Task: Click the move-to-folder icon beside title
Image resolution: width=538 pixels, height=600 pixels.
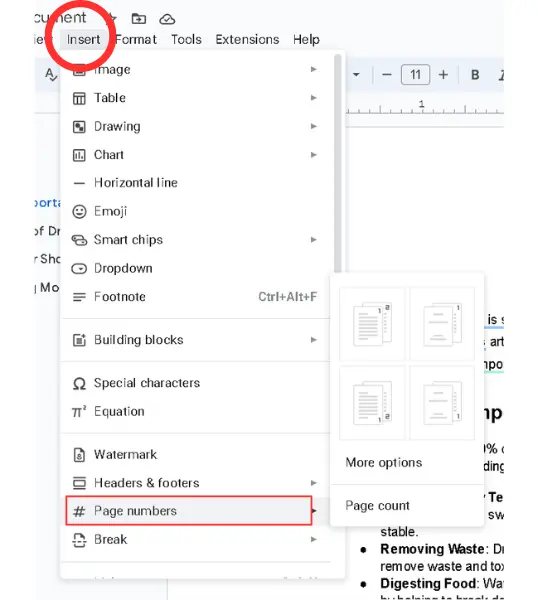Action: point(139,18)
